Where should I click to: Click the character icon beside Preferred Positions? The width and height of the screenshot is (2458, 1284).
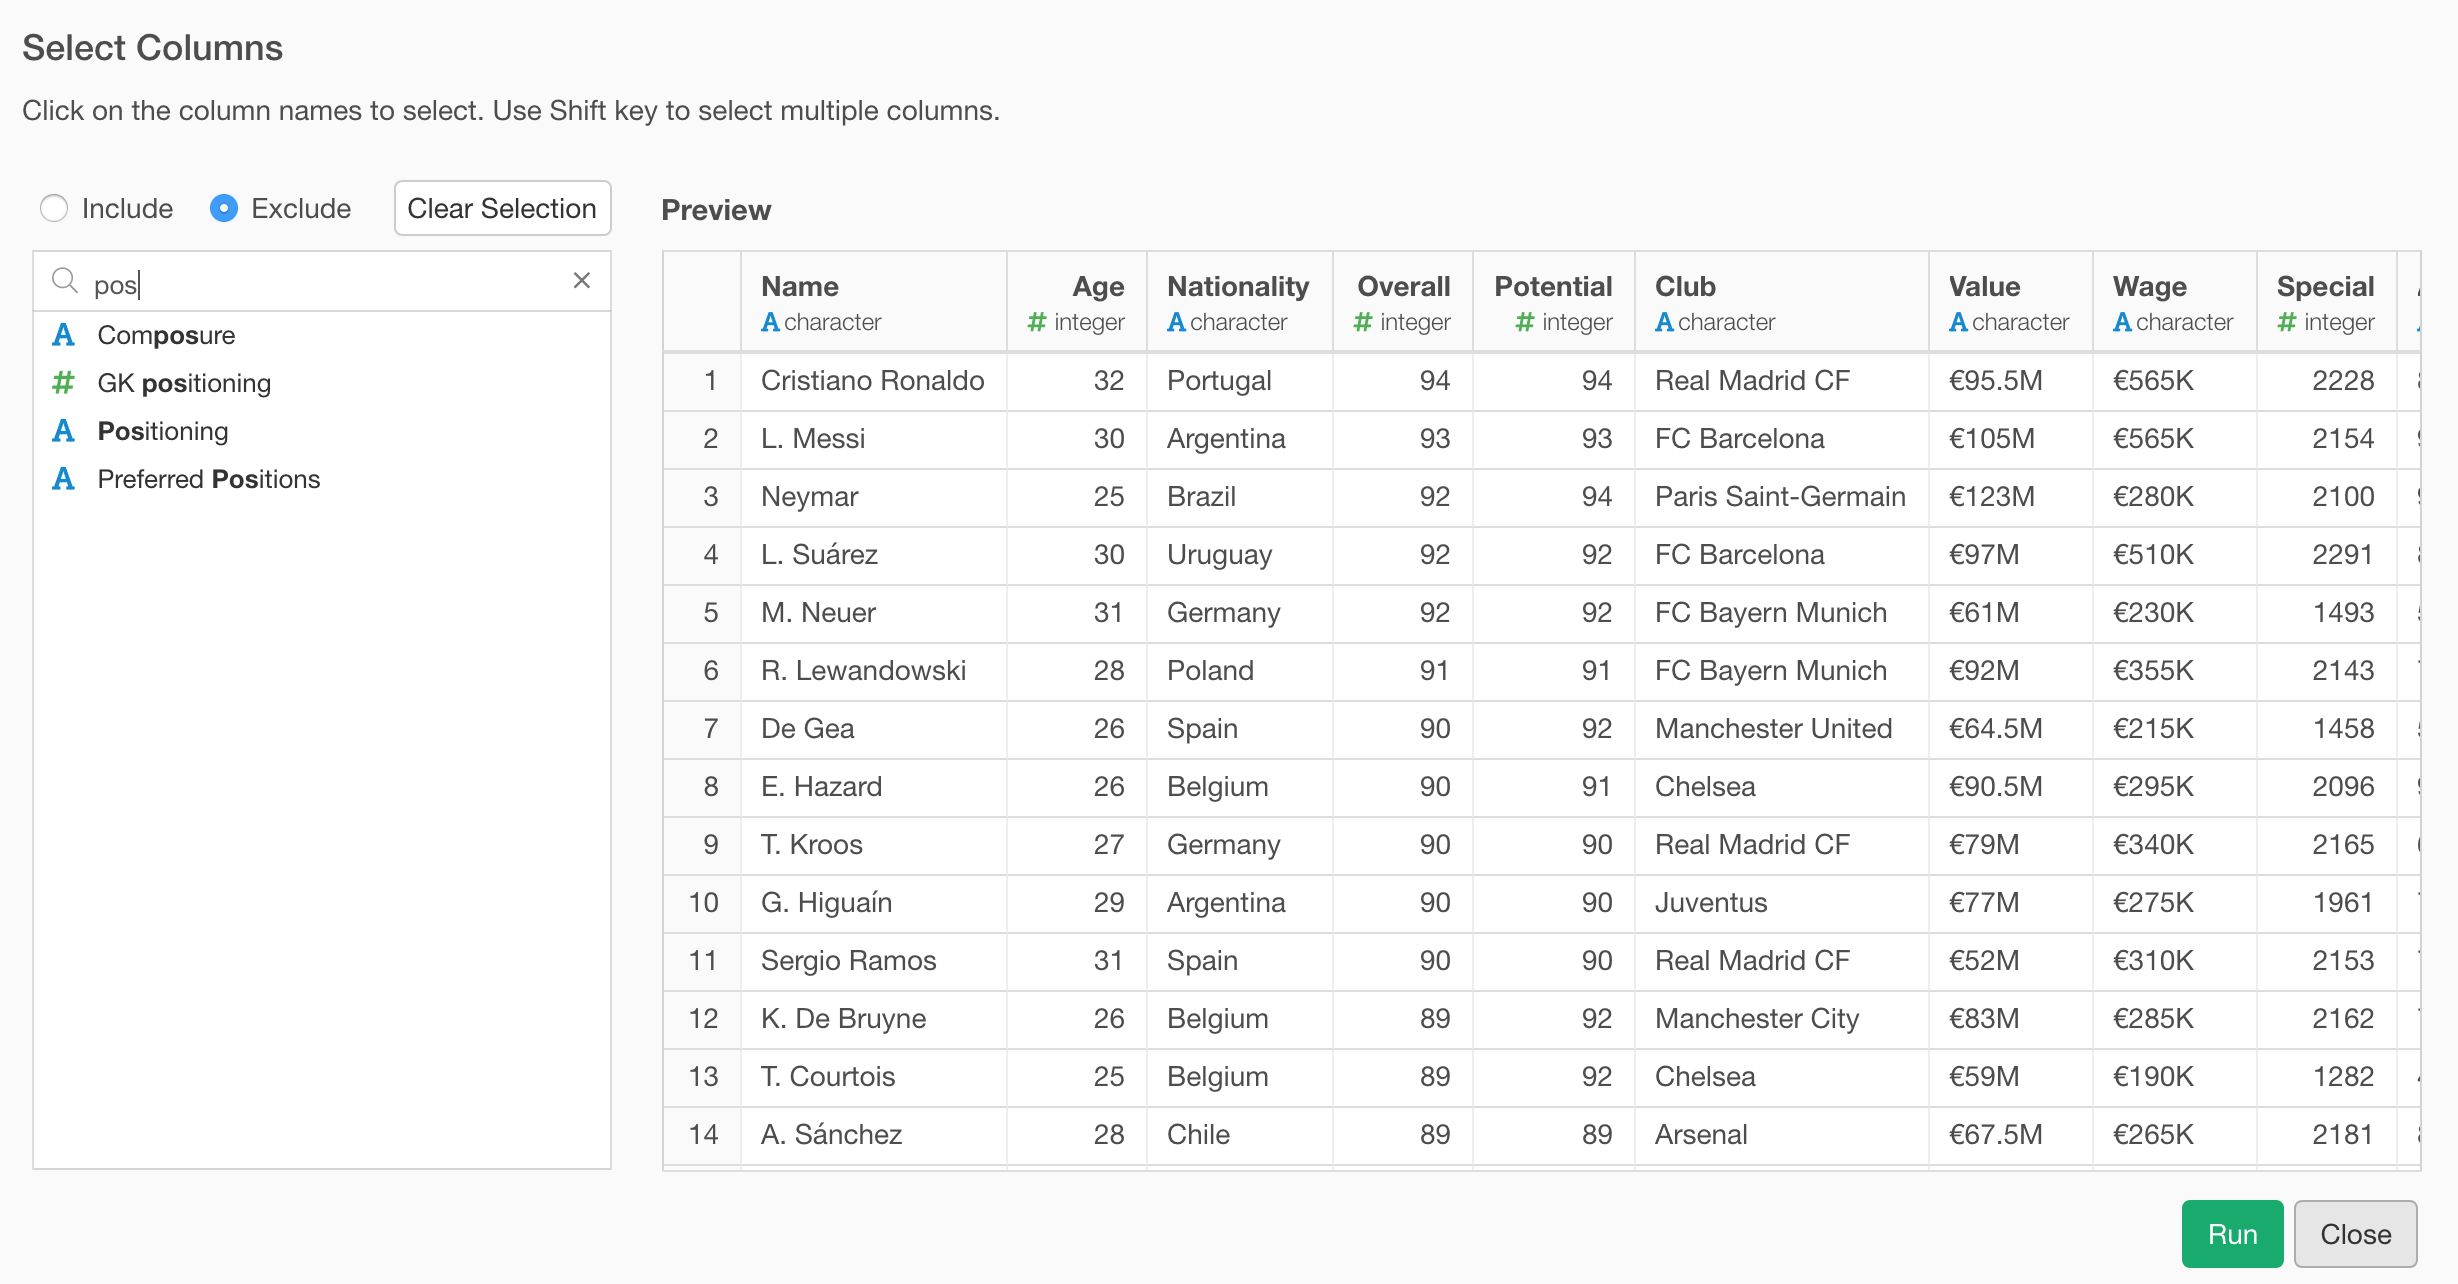[x=63, y=479]
